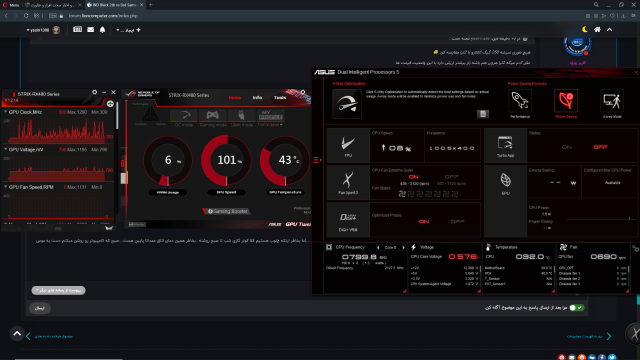Click the forum reply submit button
Viewport: 640px width, 360px height.
(40, 308)
